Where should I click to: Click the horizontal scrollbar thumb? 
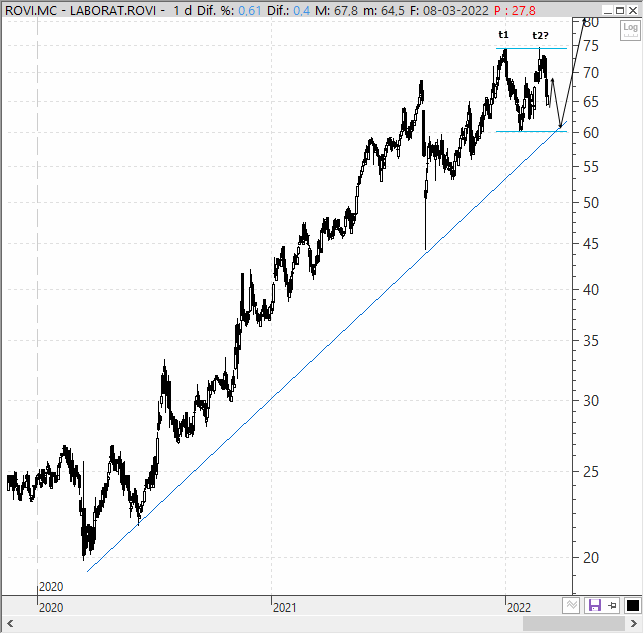point(574,624)
